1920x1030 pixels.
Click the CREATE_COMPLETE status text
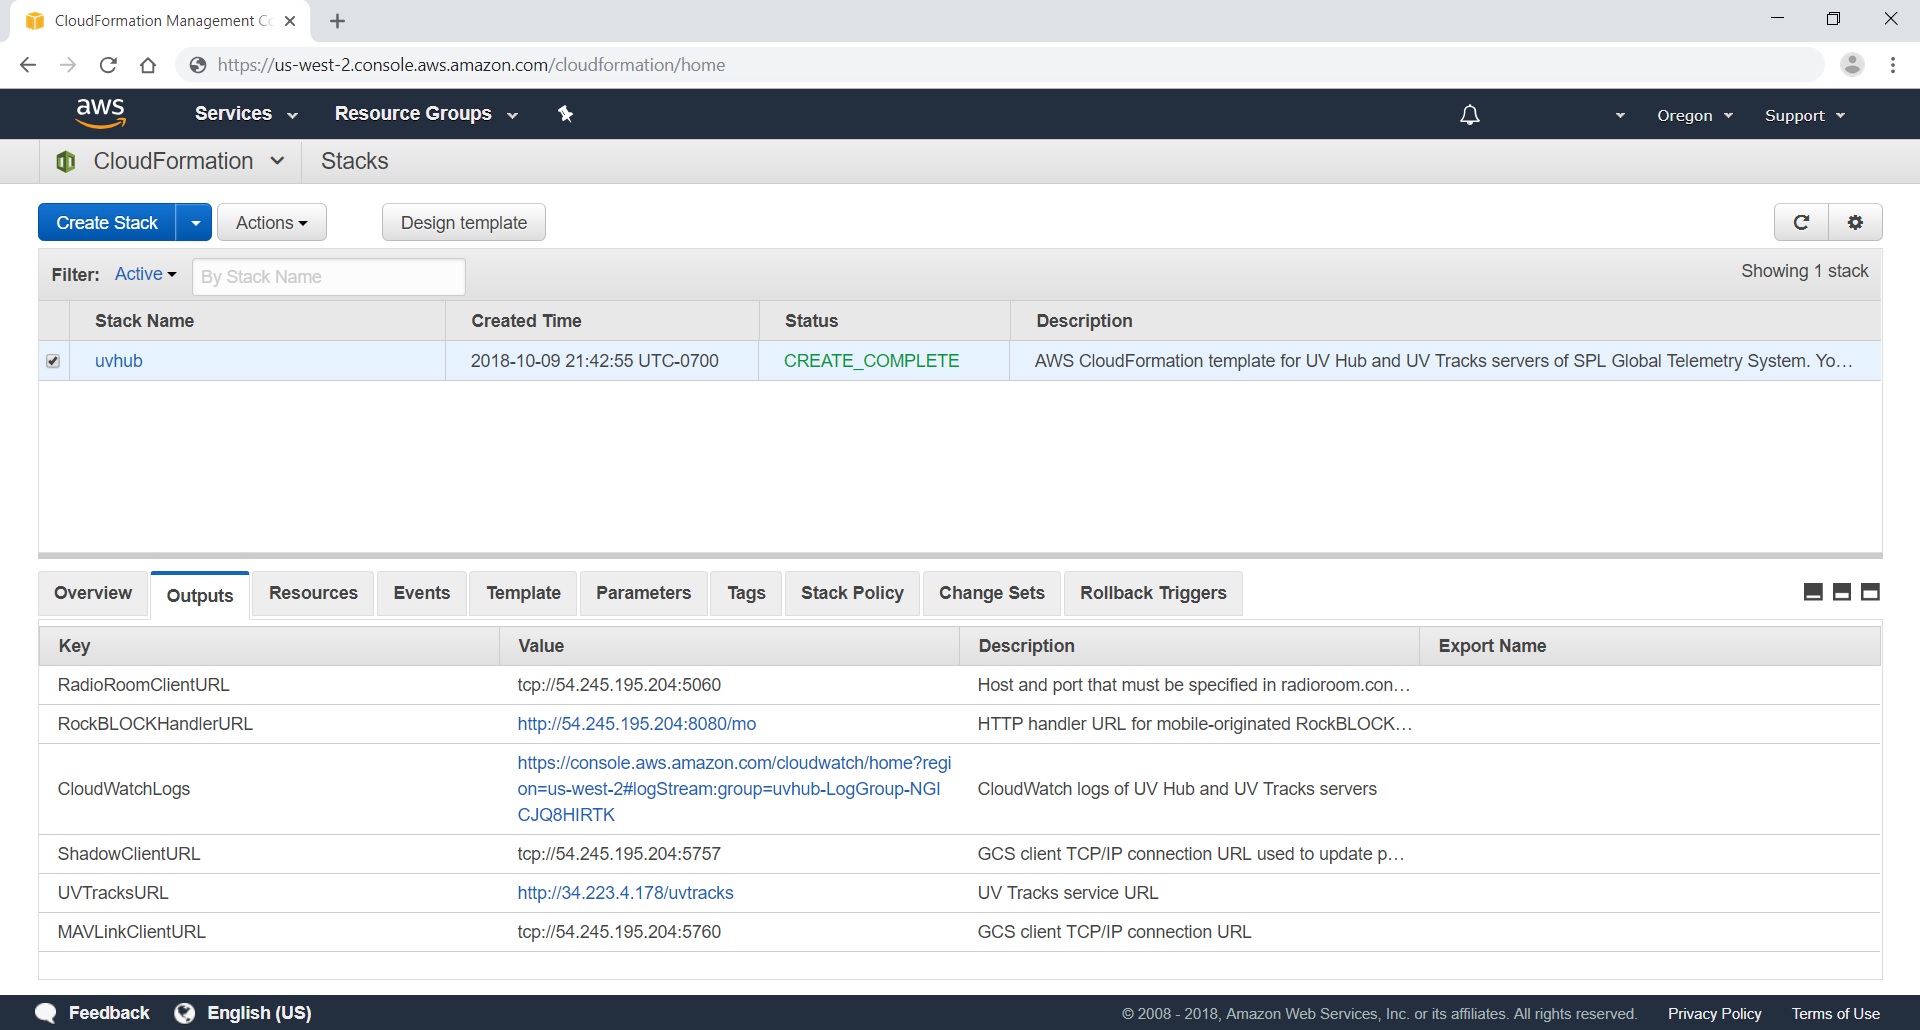pos(871,361)
